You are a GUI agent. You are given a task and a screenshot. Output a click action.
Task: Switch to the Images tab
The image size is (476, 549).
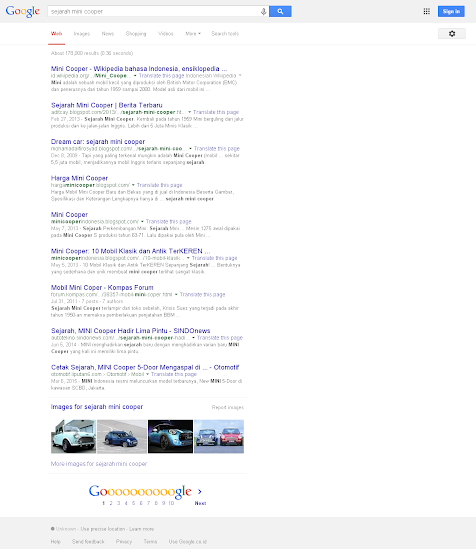[x=82, y=34]
